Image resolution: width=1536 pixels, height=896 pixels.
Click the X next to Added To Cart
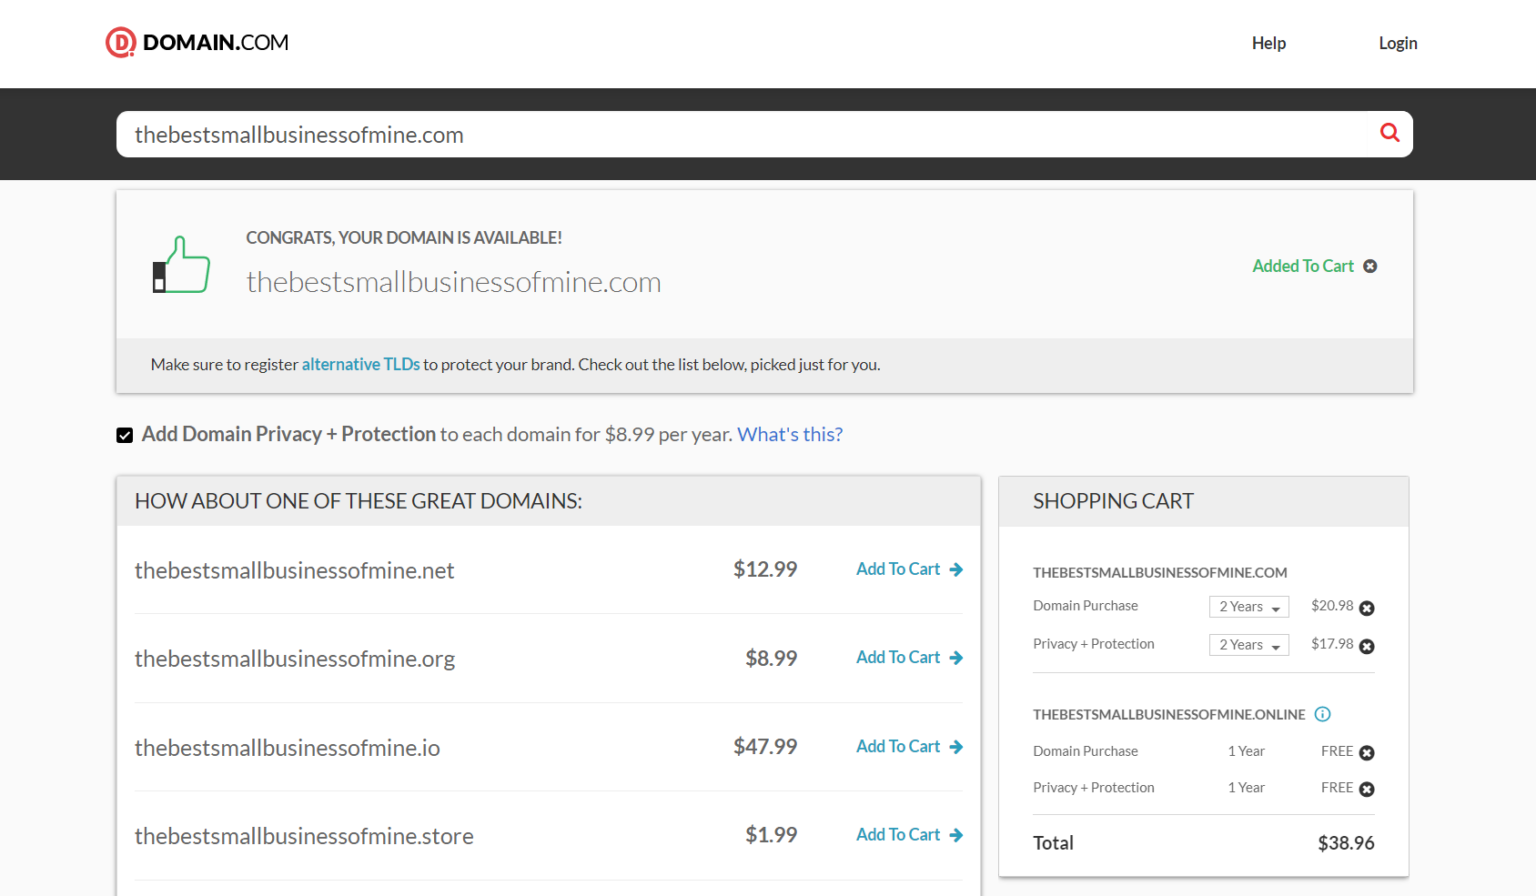click(x=1370, y=265)
